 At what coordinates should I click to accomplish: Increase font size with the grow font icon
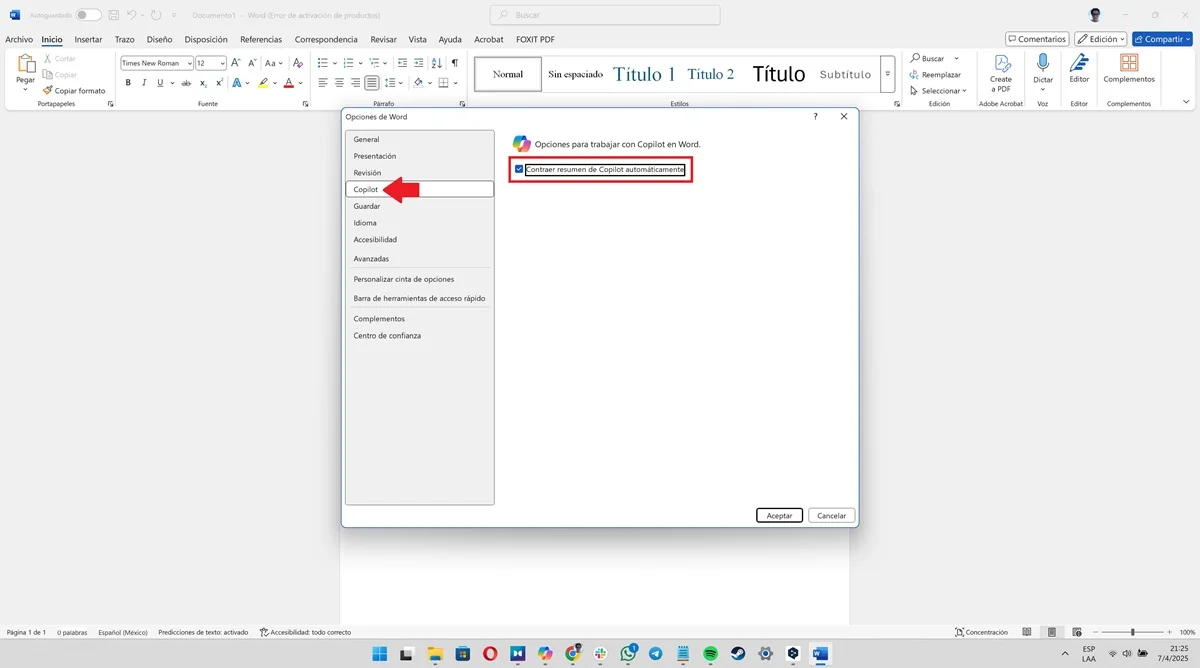point(236,63)
